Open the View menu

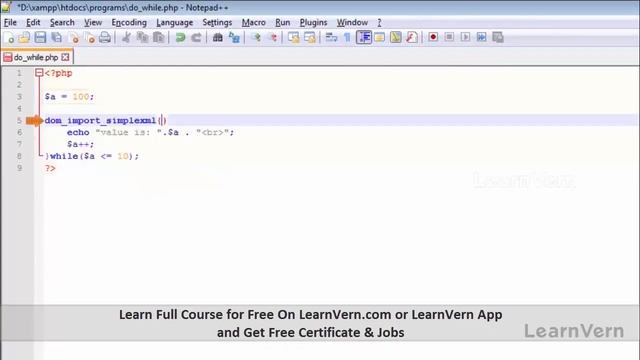(93, 22)
